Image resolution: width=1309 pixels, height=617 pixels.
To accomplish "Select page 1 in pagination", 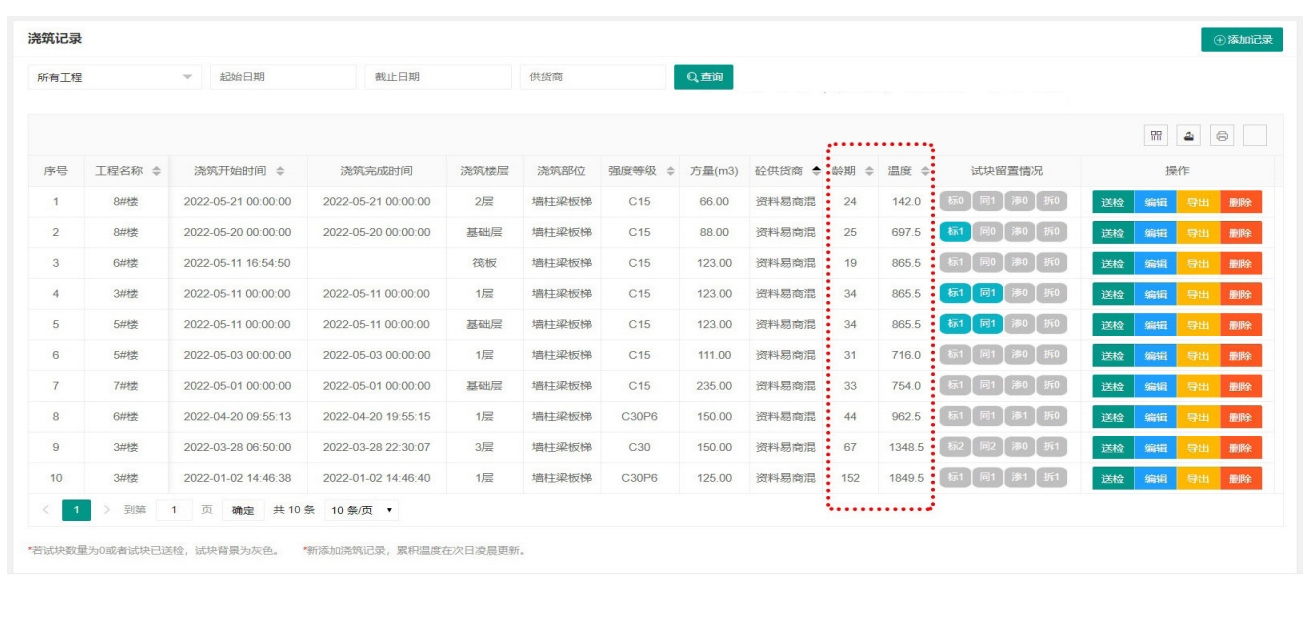I will point(71,510).
